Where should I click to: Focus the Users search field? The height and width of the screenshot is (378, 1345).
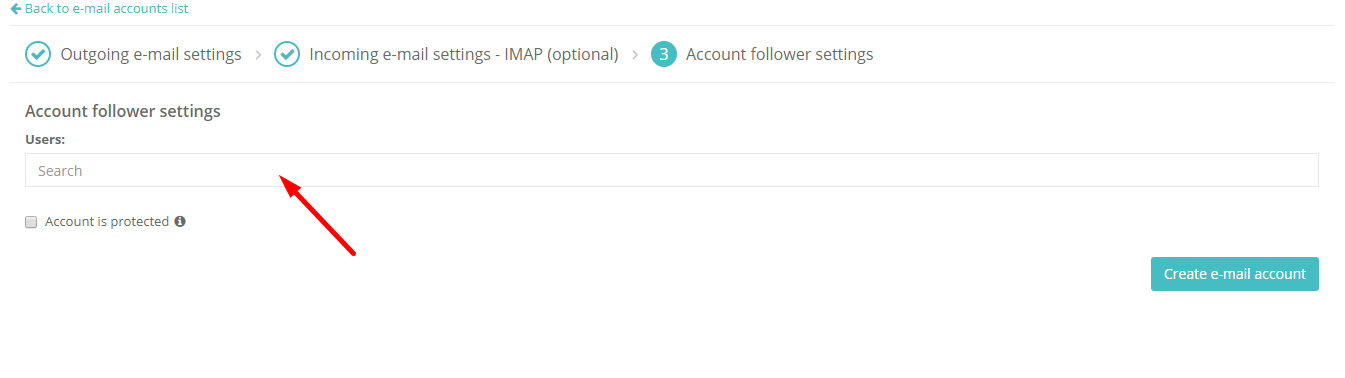(672, 170)
